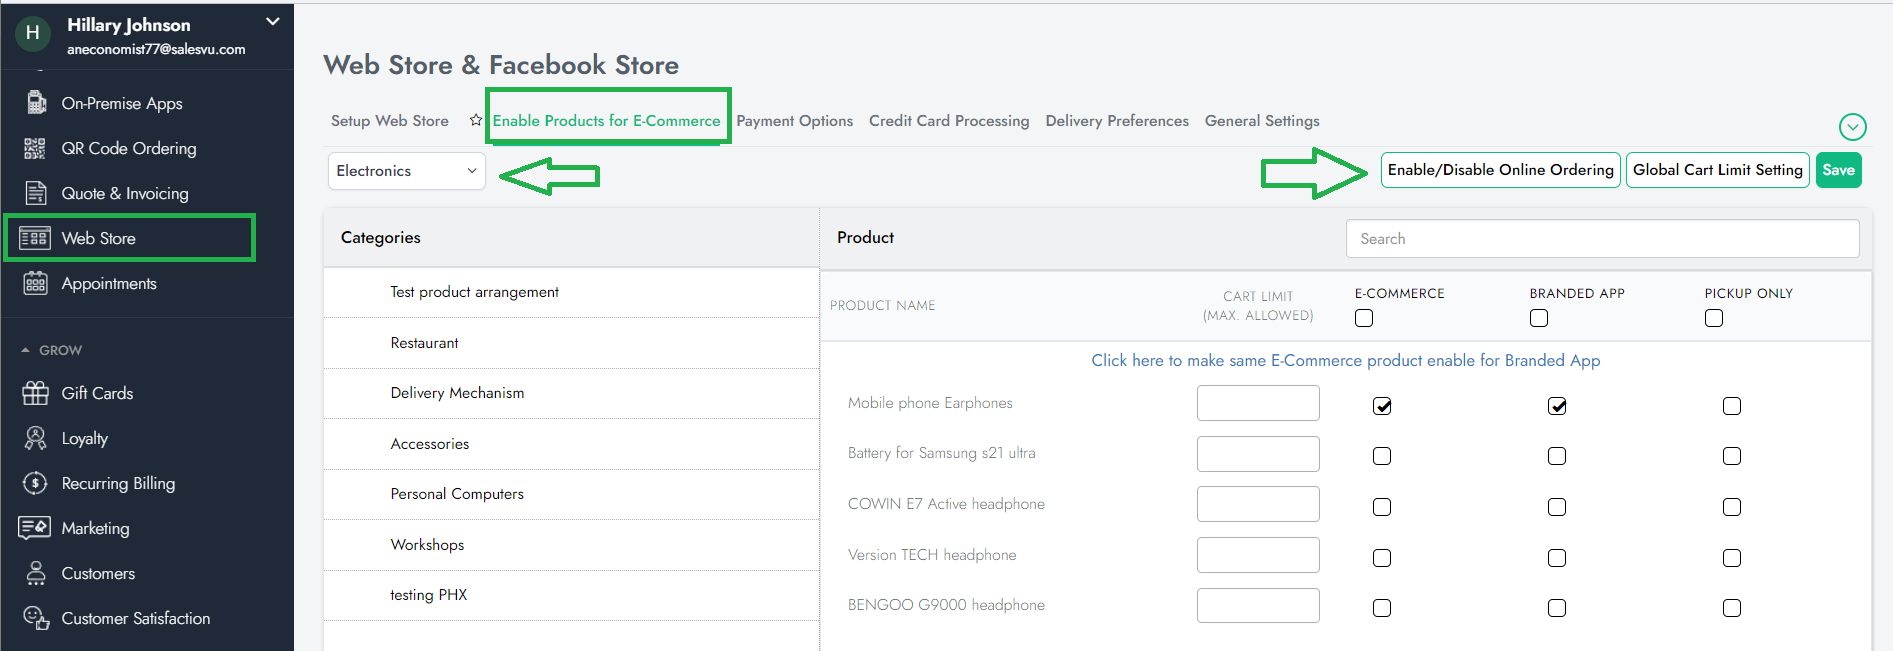Image resolution: width=1893 pixels, height=651 pixels.
Task: Click the Global Cart Limit Setting button
Action: click(1717, 170)
